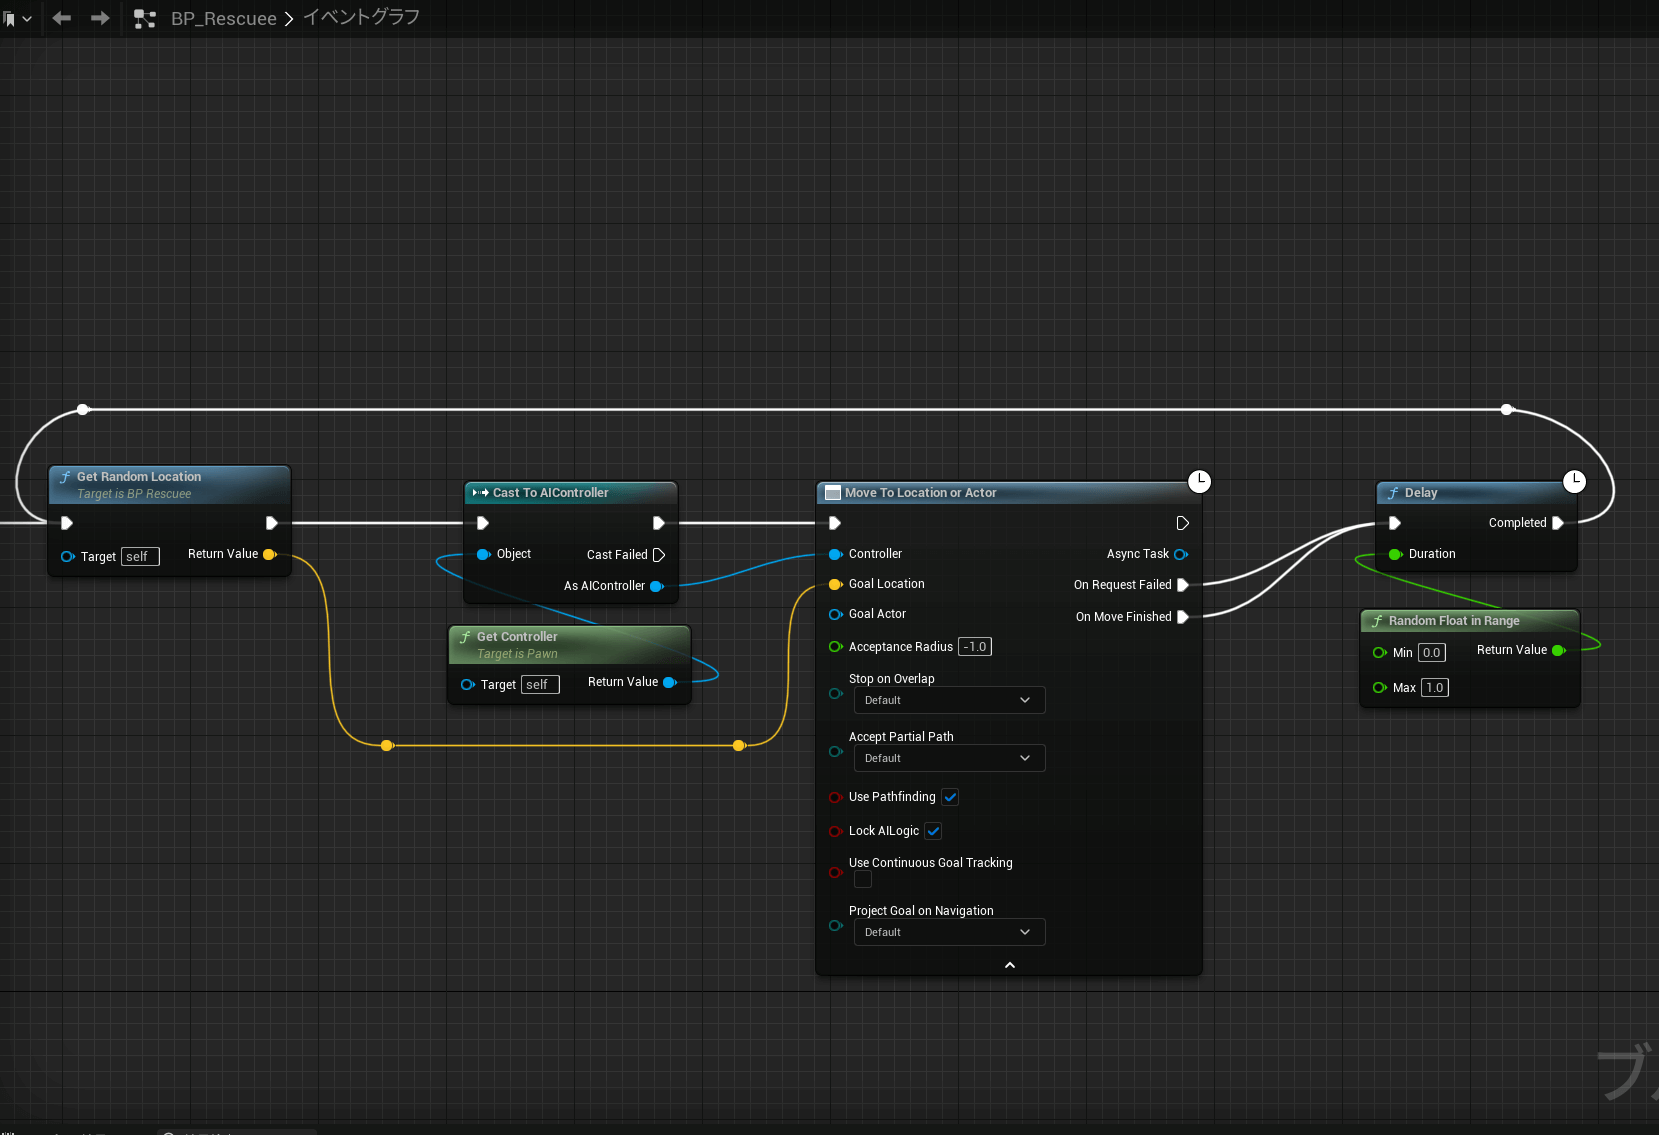Click the forward navigation arrow
1659x1135 pixels.
[100, 18]
